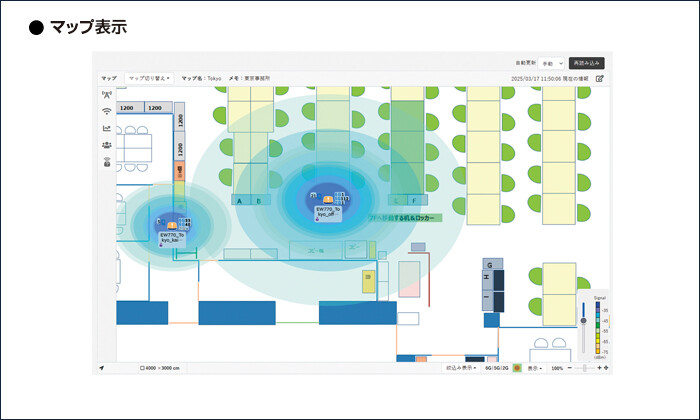Click the access point antenna sidebar icon

pos(106,96)
